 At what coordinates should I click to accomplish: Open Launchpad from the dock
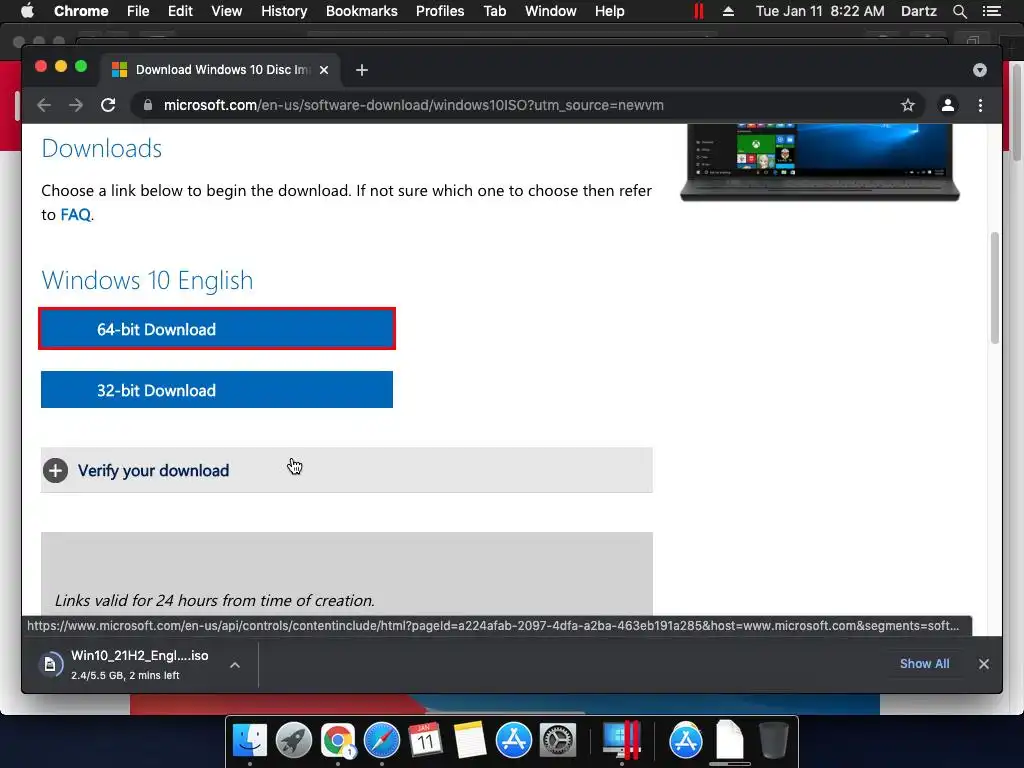click(x=294, y=740)
